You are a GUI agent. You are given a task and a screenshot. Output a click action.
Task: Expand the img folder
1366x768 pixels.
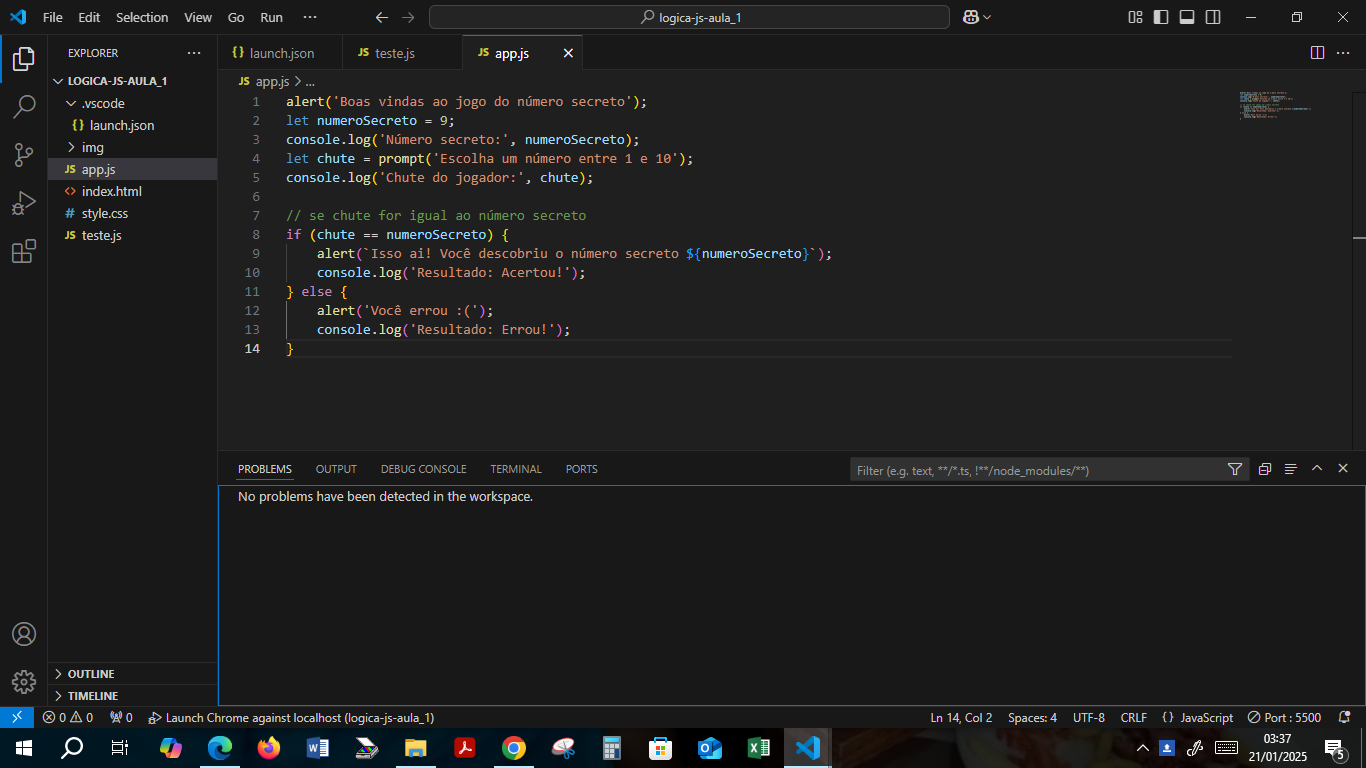point(132,147)
